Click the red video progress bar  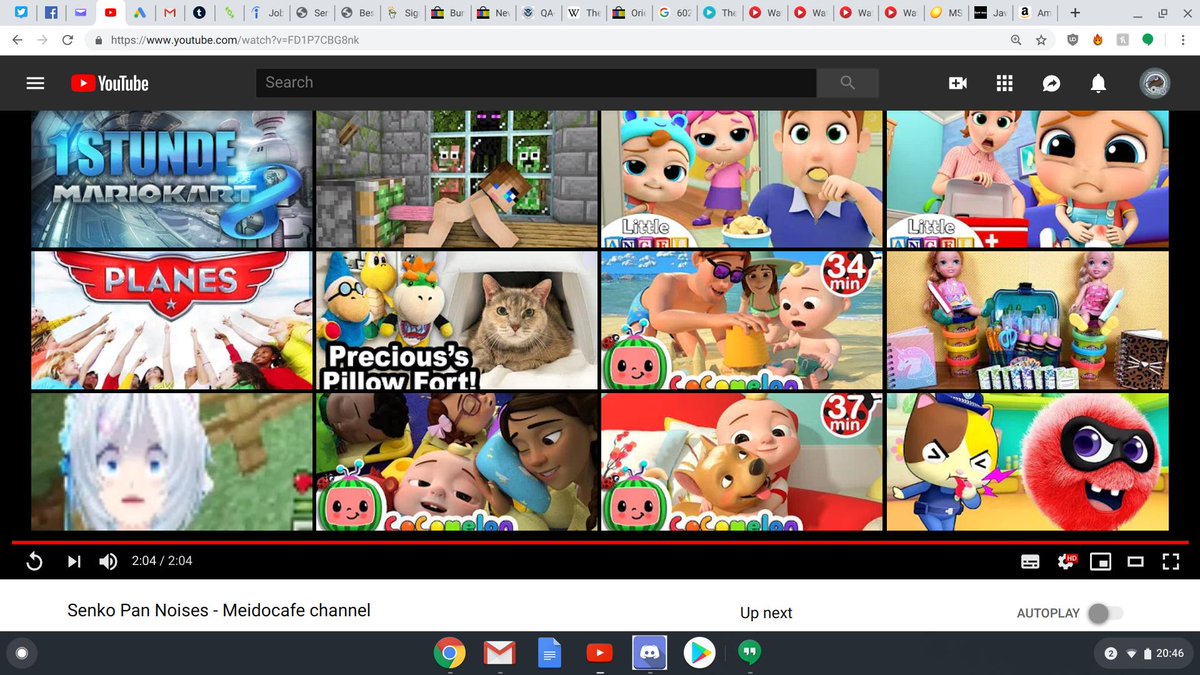(x=600, y=543)
